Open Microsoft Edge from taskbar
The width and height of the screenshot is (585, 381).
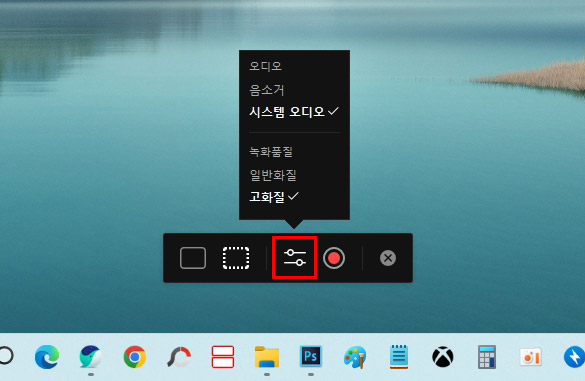pos(47,357)
